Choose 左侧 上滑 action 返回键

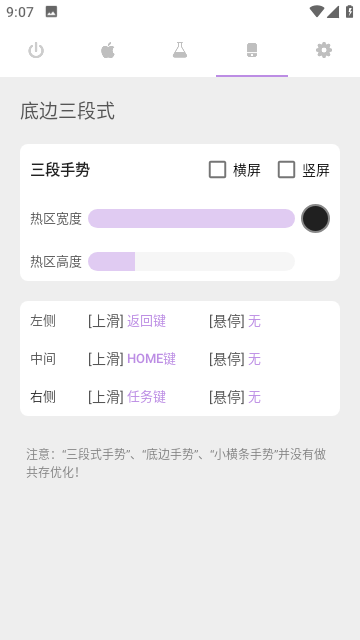(147, 321)
